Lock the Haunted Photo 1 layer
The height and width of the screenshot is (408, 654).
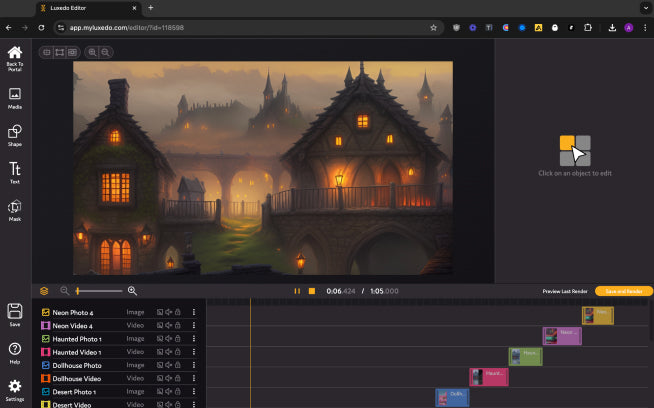pos(177,339)
